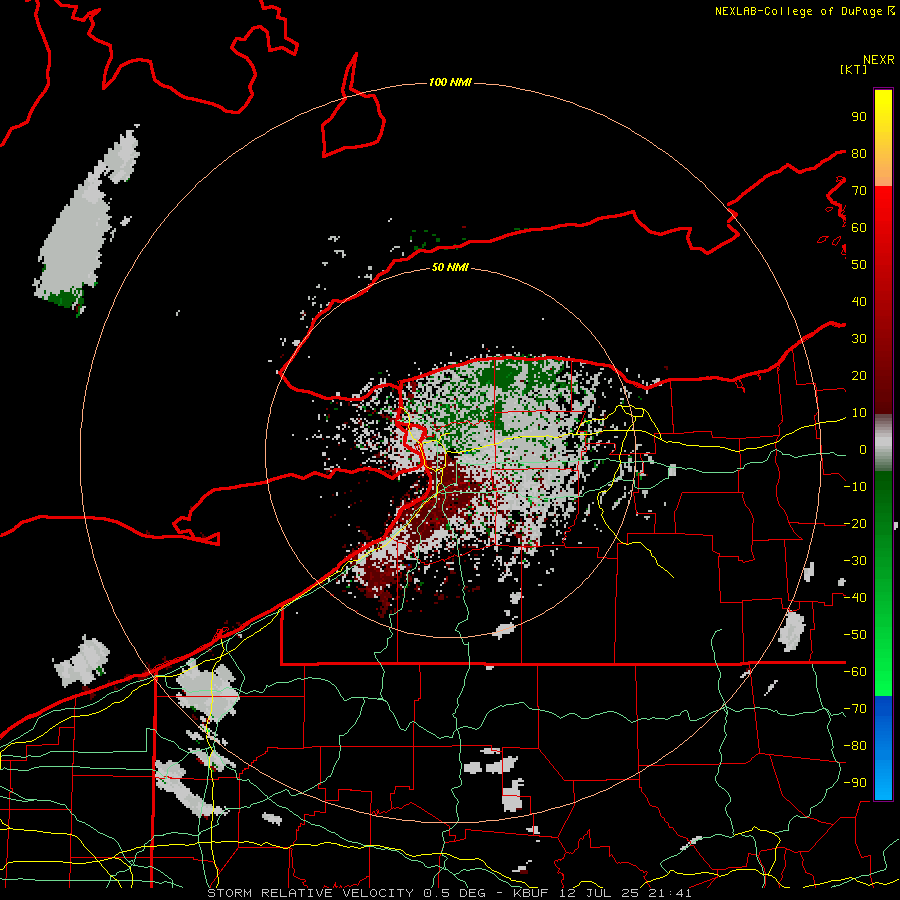The image size is (900, 900).
Task: Click the 30 value on velocity scale
Action: (859, 339)
